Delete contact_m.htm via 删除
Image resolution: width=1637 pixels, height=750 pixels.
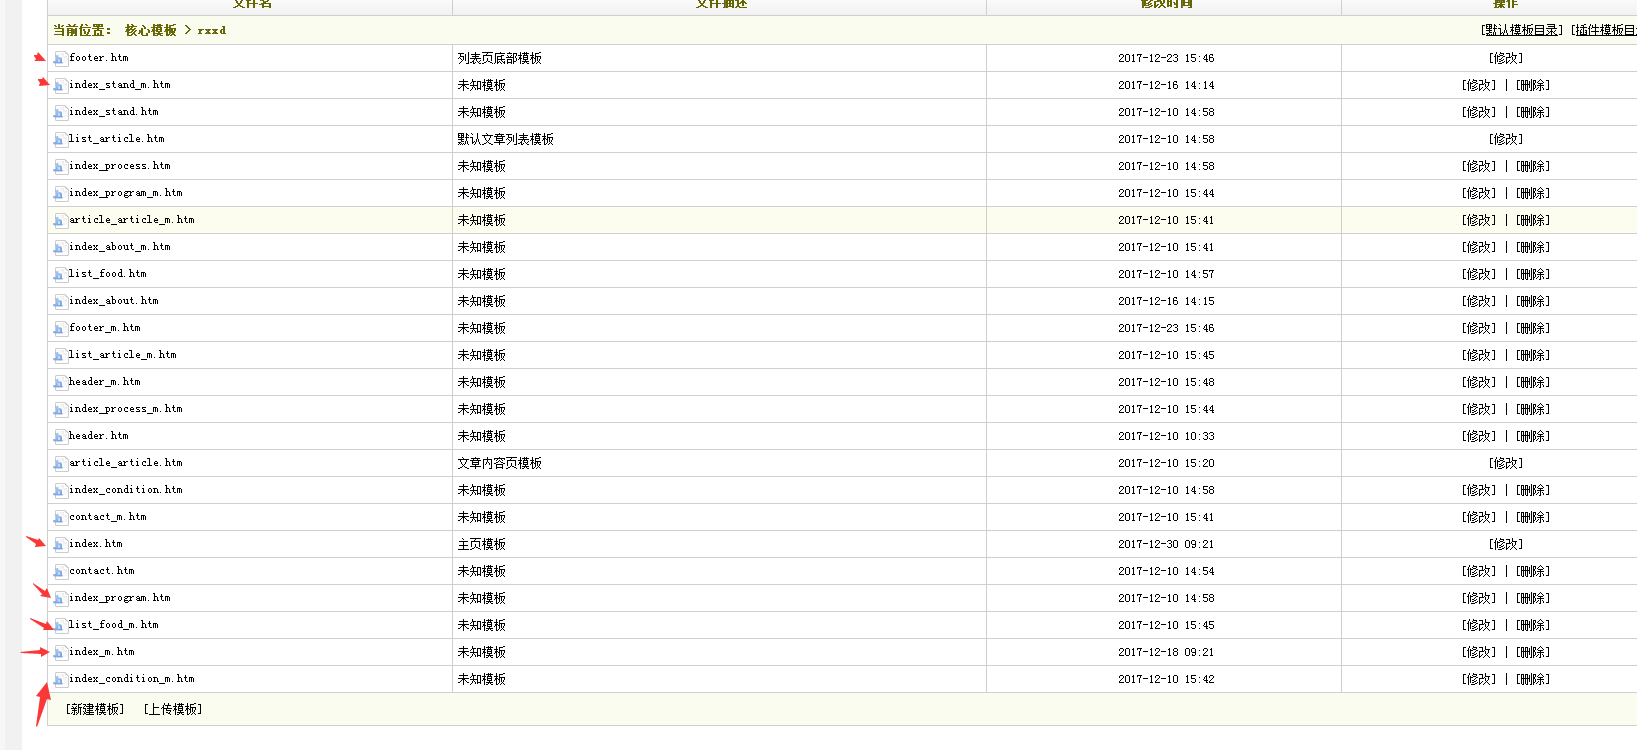point(1533,518)
